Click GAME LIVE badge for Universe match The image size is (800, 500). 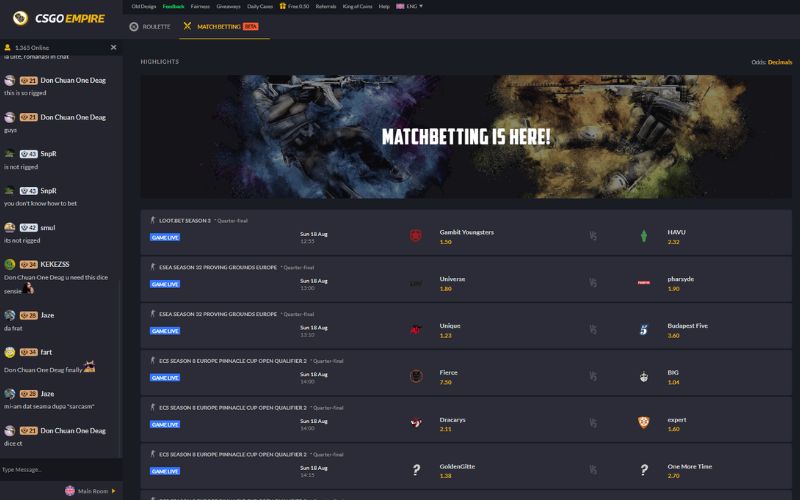[165, 284]
